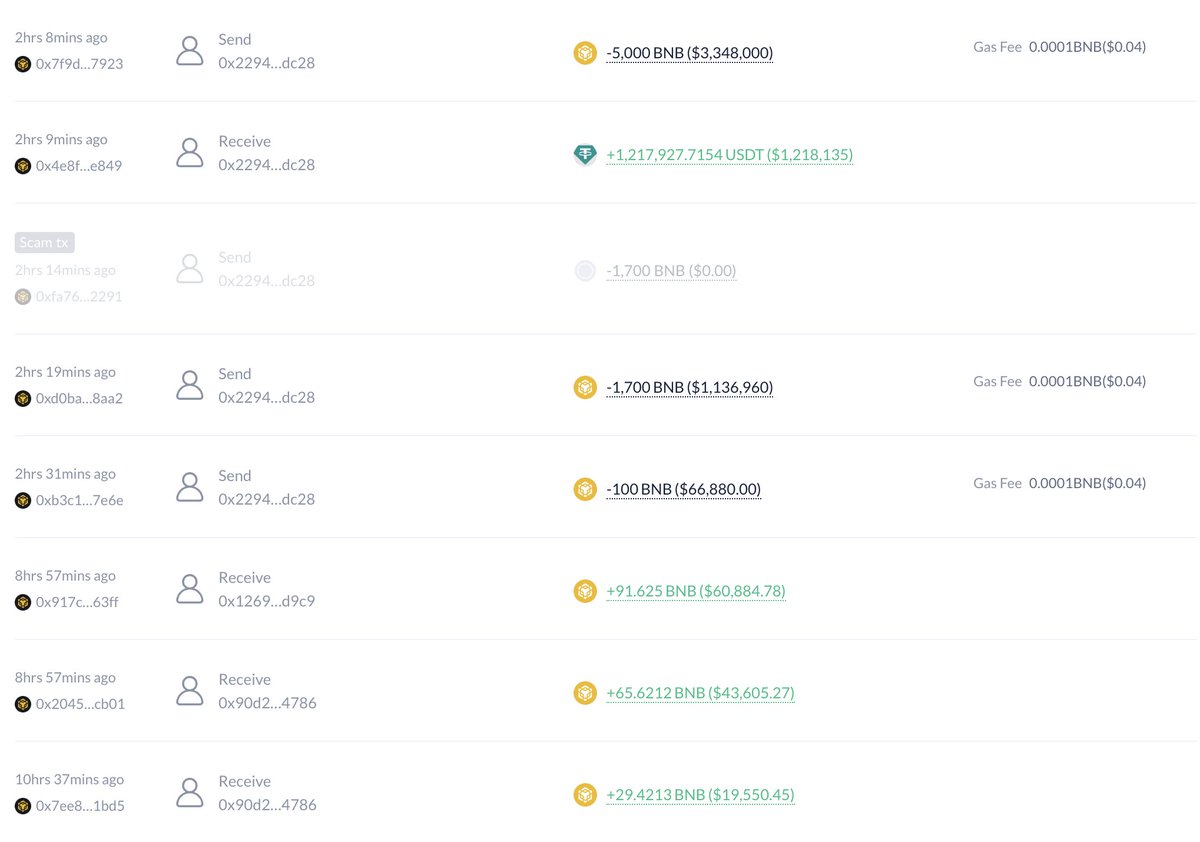This screenshot has height=842, width=1200.
Task: Click the "2hrs 9mins ago" timestamp
Action: 61,140
